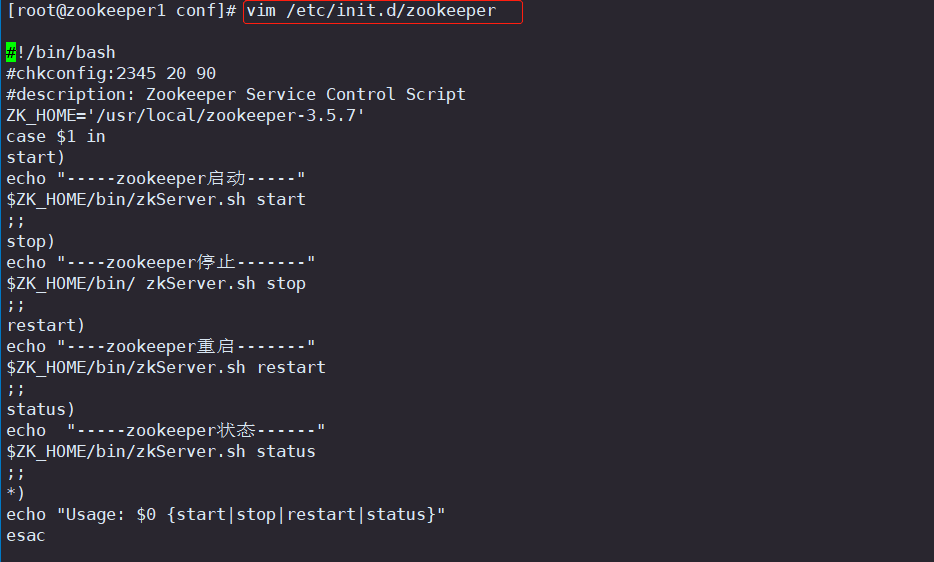Select the start) case label

tap(35, 157)
